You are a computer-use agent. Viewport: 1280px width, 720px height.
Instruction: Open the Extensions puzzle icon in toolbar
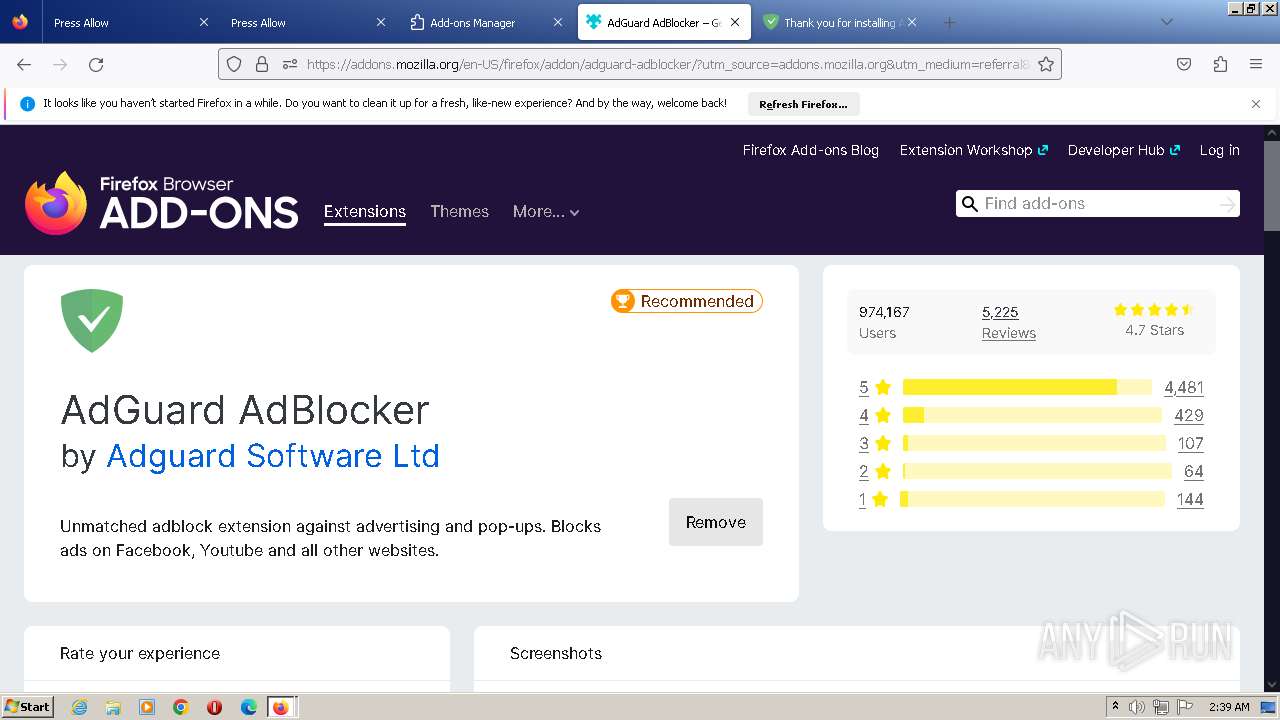pos(1220,64)
